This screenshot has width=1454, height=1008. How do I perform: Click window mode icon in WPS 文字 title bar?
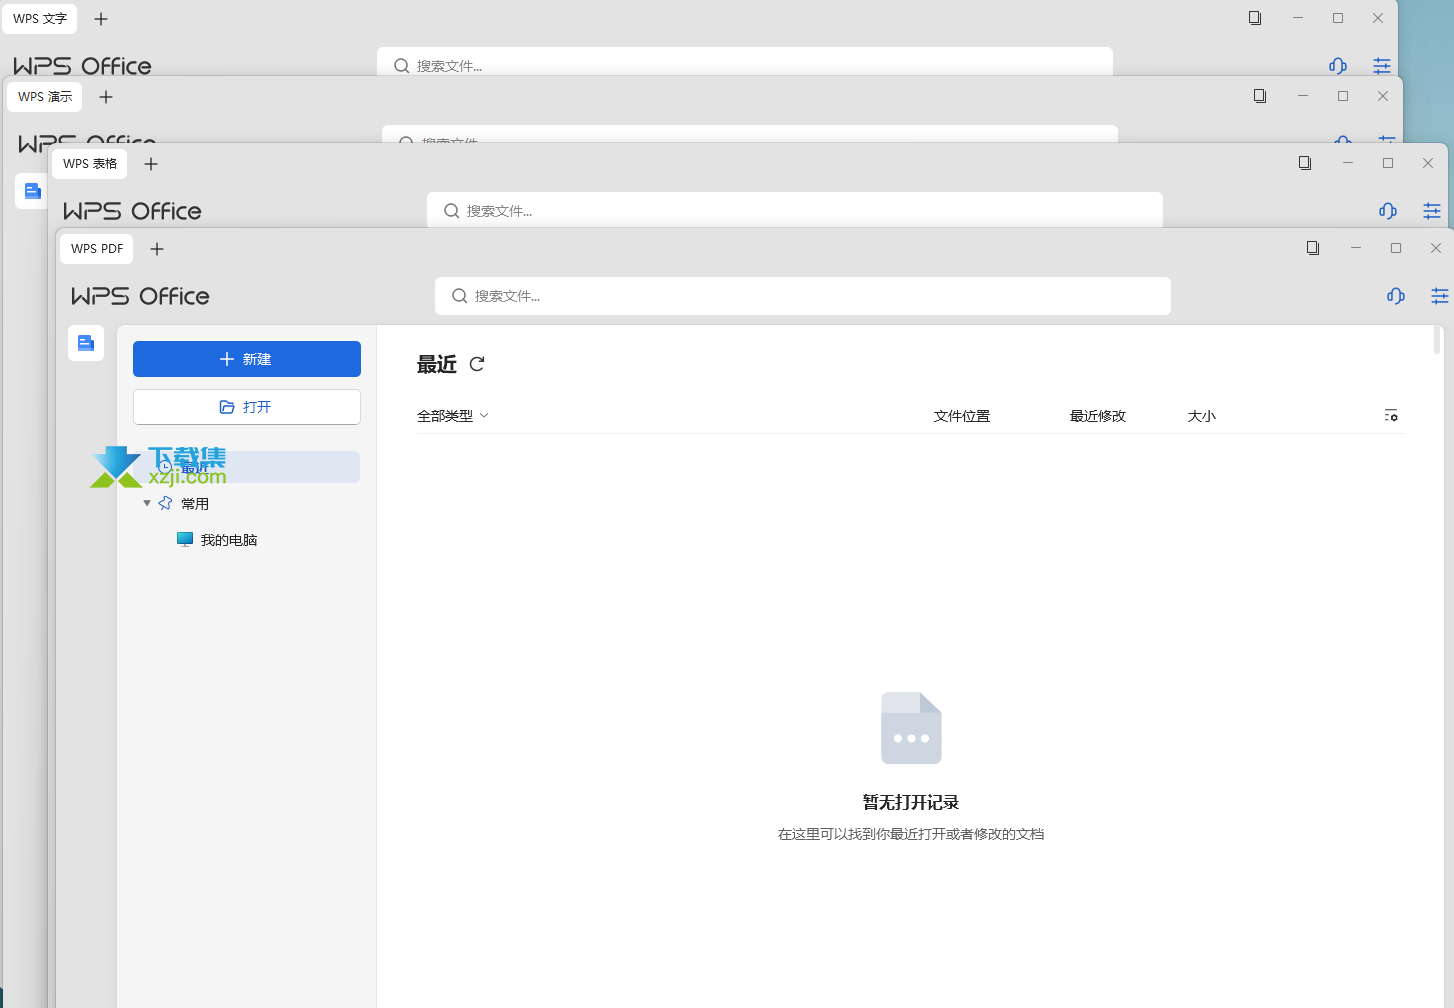click(x=1255, y=18)
